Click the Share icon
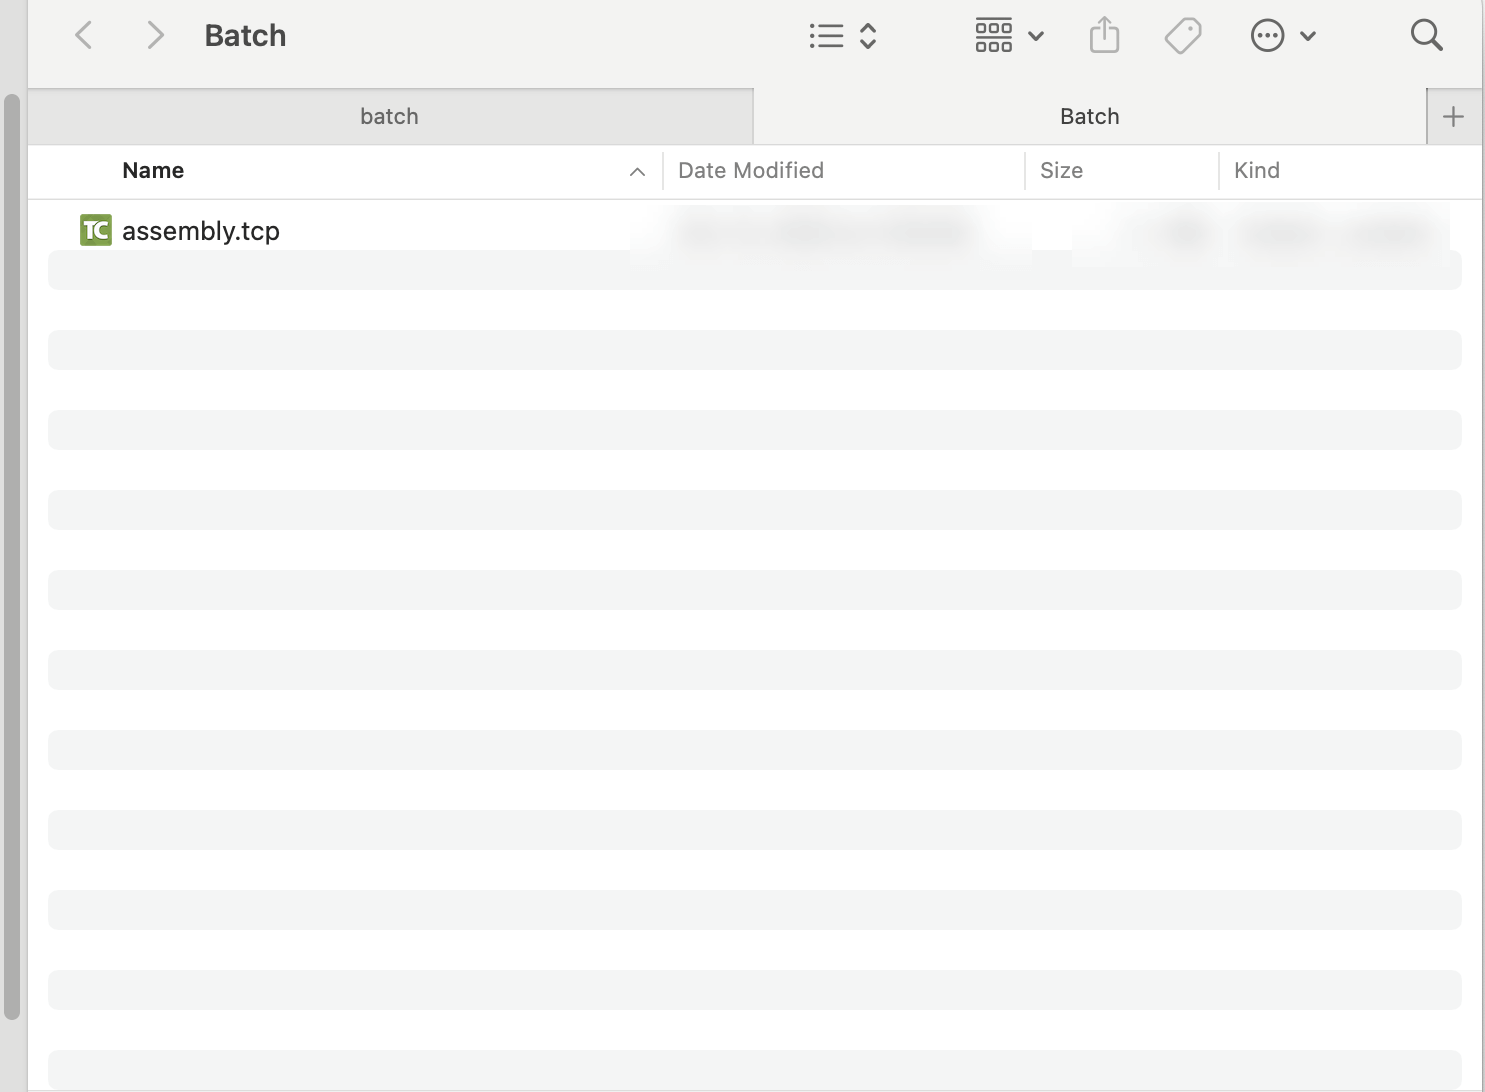The height and width of the screenshot is (1092, 1485). point(1104,36)
